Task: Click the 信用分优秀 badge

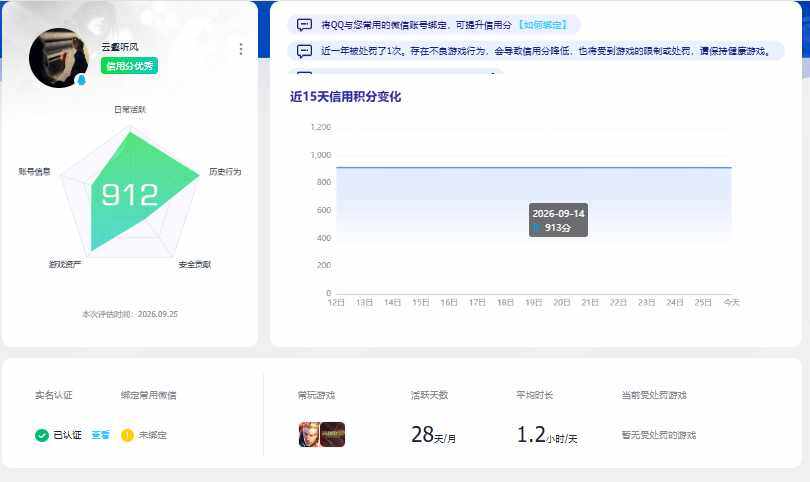Action: 129,66
